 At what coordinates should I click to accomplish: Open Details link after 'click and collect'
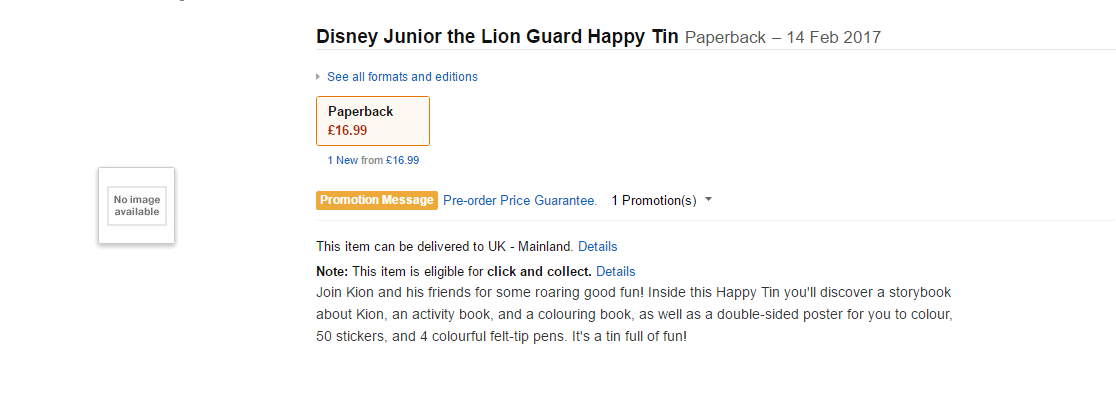[615, 272]
